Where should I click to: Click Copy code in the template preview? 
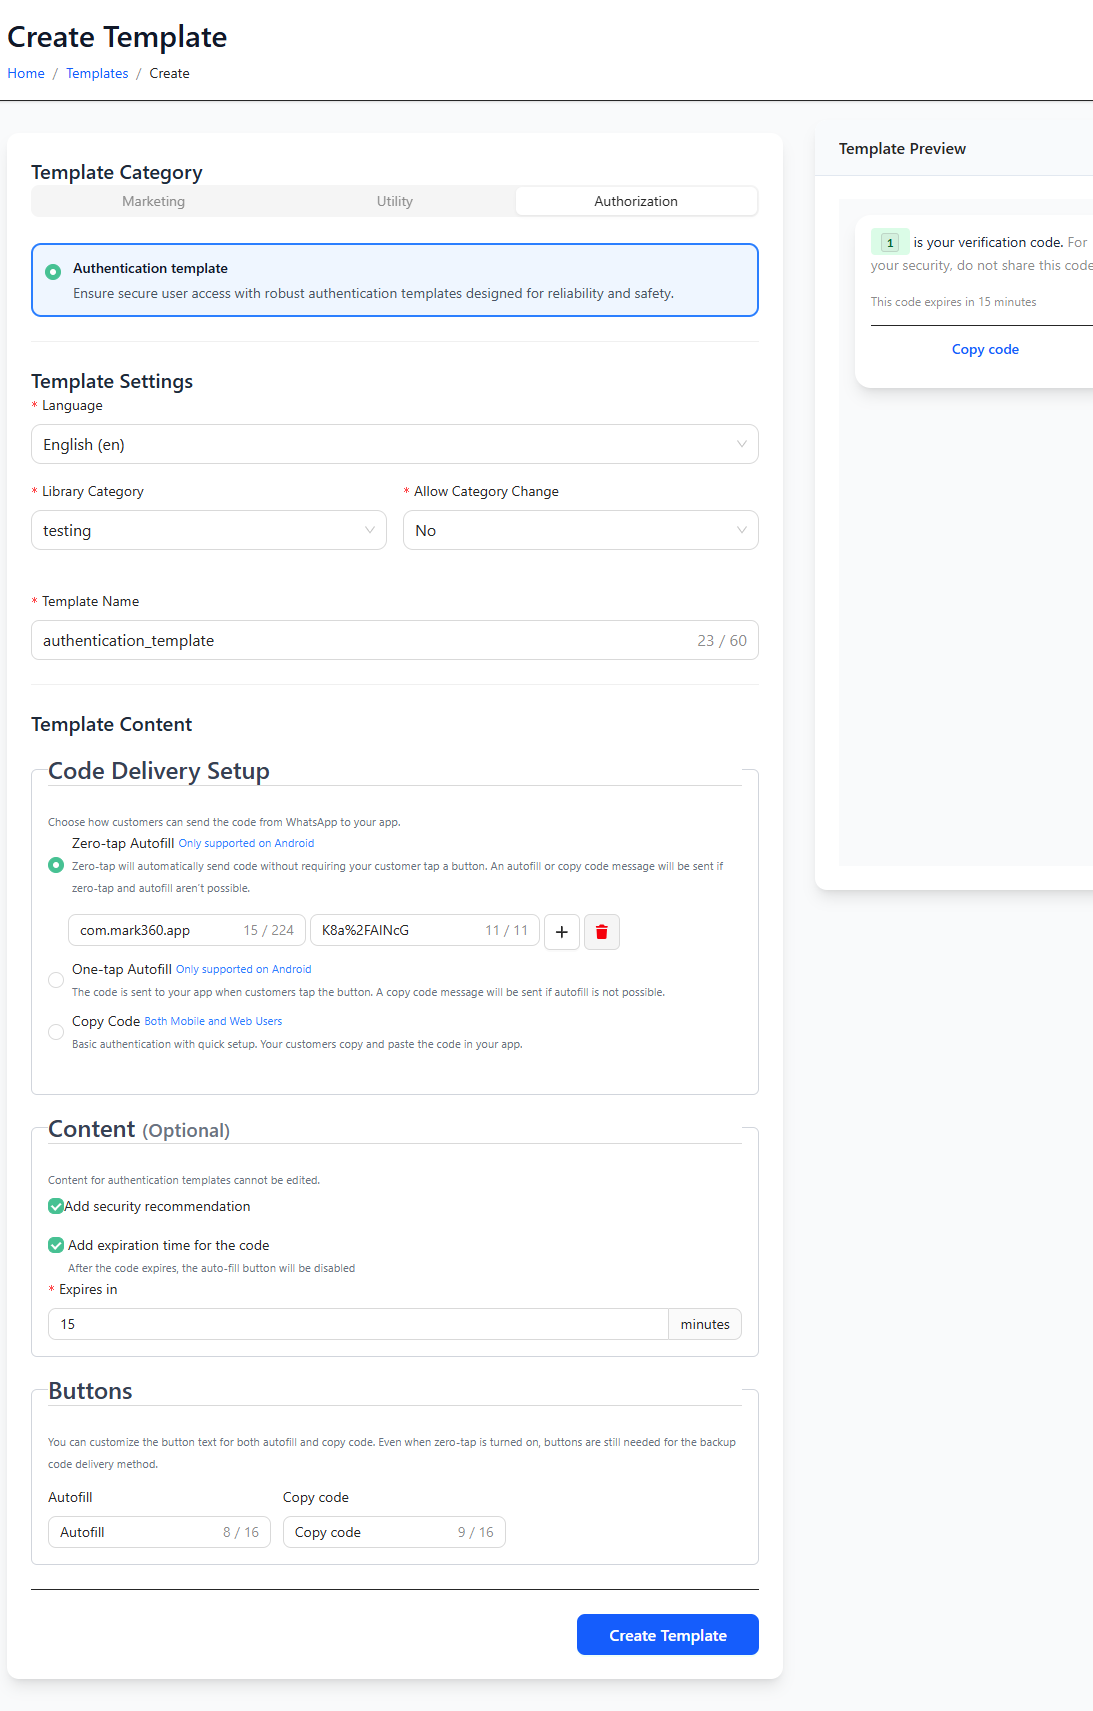click(x=985, y=349)
